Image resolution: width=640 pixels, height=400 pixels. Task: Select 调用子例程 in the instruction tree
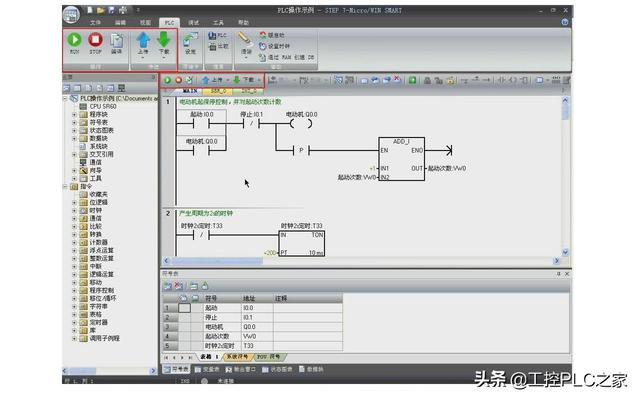click(x=104, y=338)
